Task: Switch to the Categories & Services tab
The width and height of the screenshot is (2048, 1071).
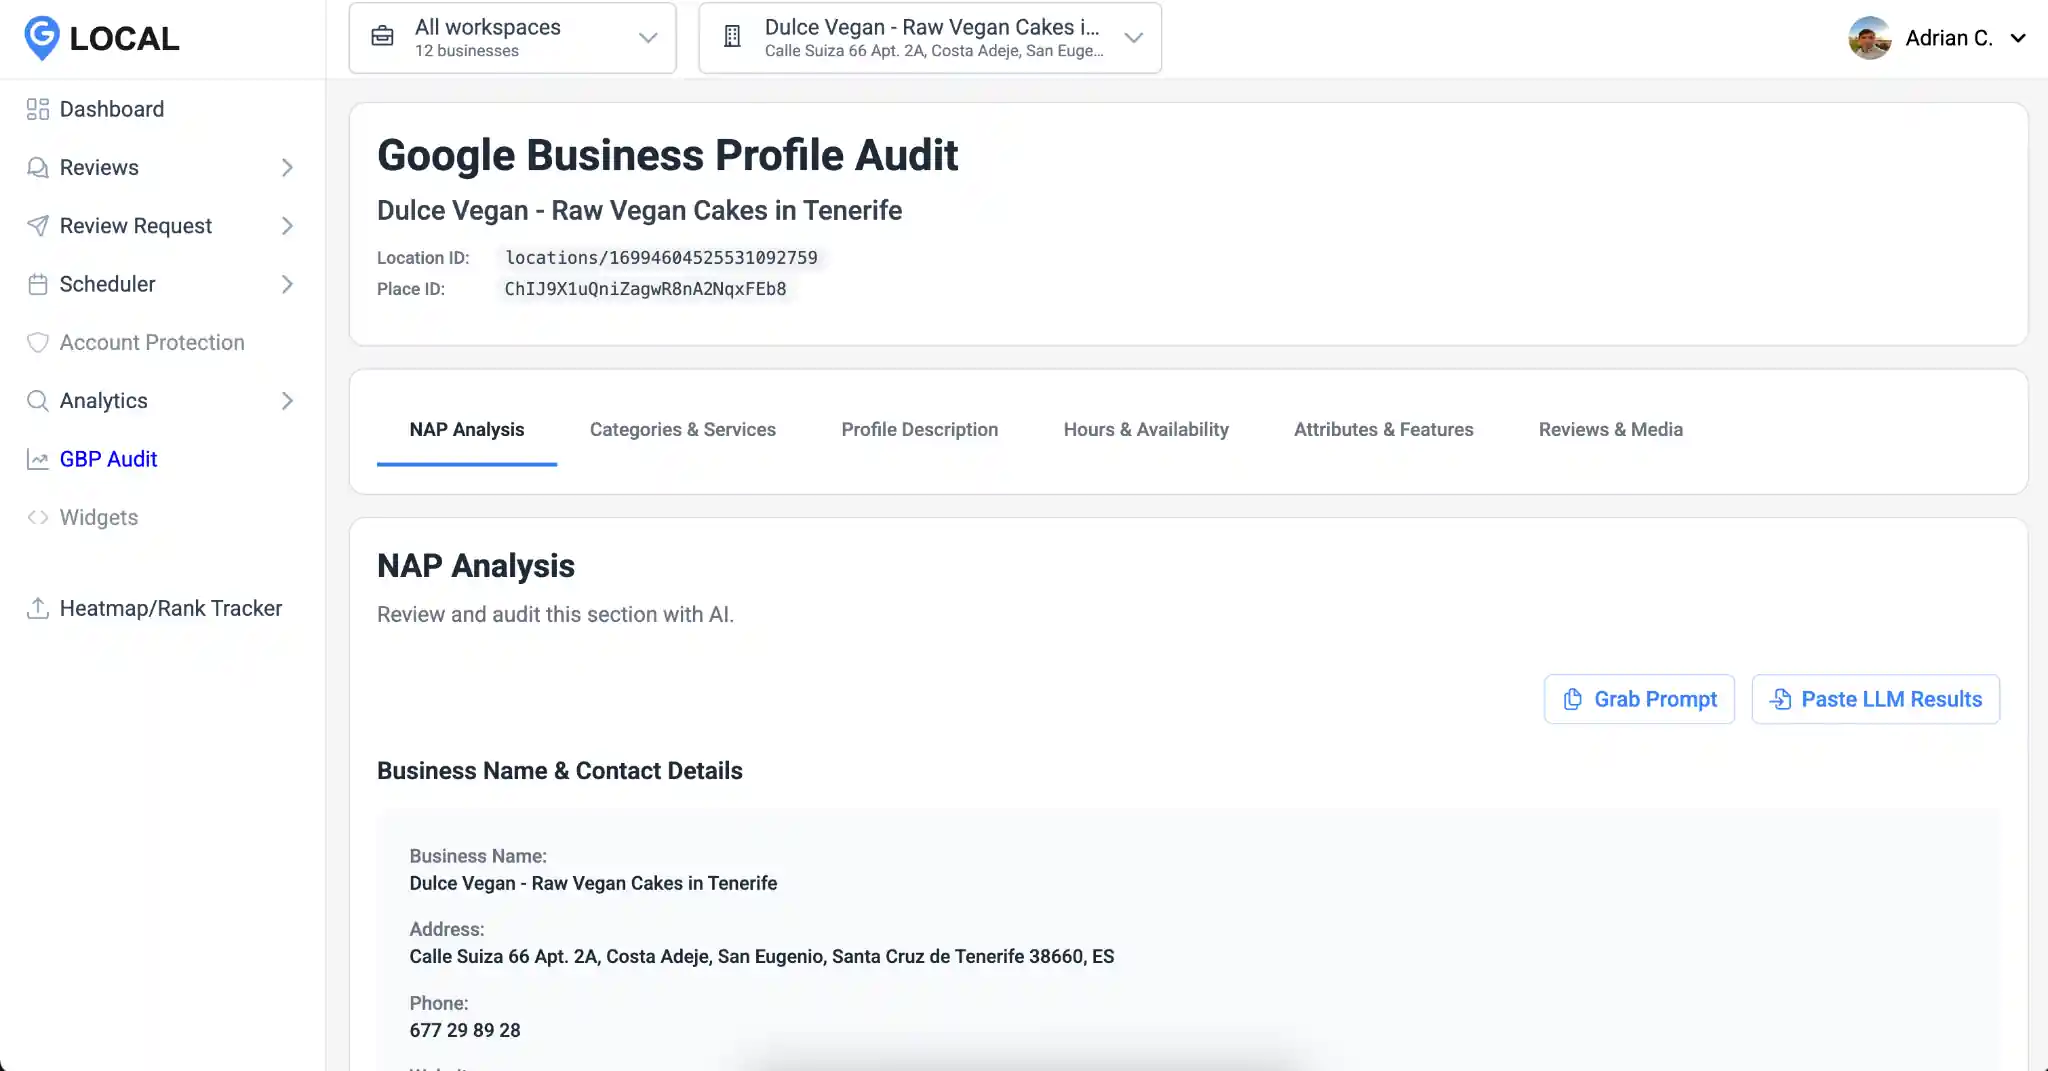Action: [683, 429]
